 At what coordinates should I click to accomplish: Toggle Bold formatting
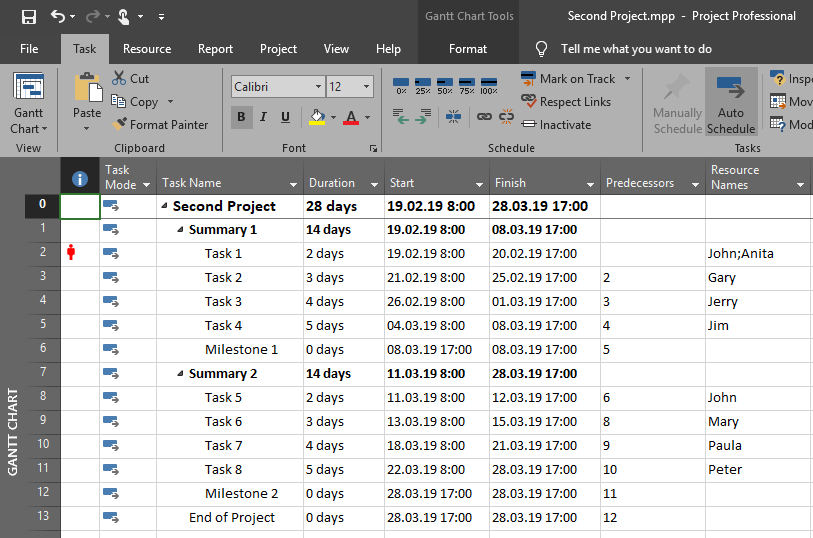coord(241,117)
